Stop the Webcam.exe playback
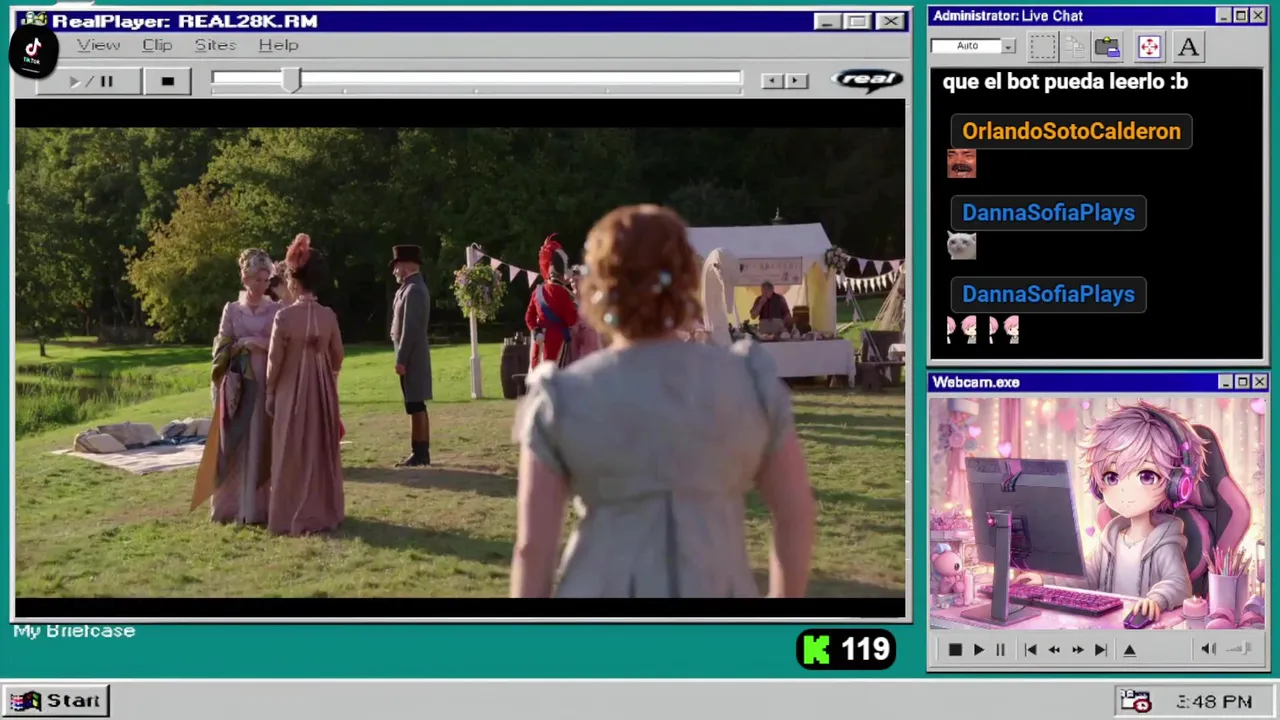Viewport: 1280px width, 720px height. 954,650
